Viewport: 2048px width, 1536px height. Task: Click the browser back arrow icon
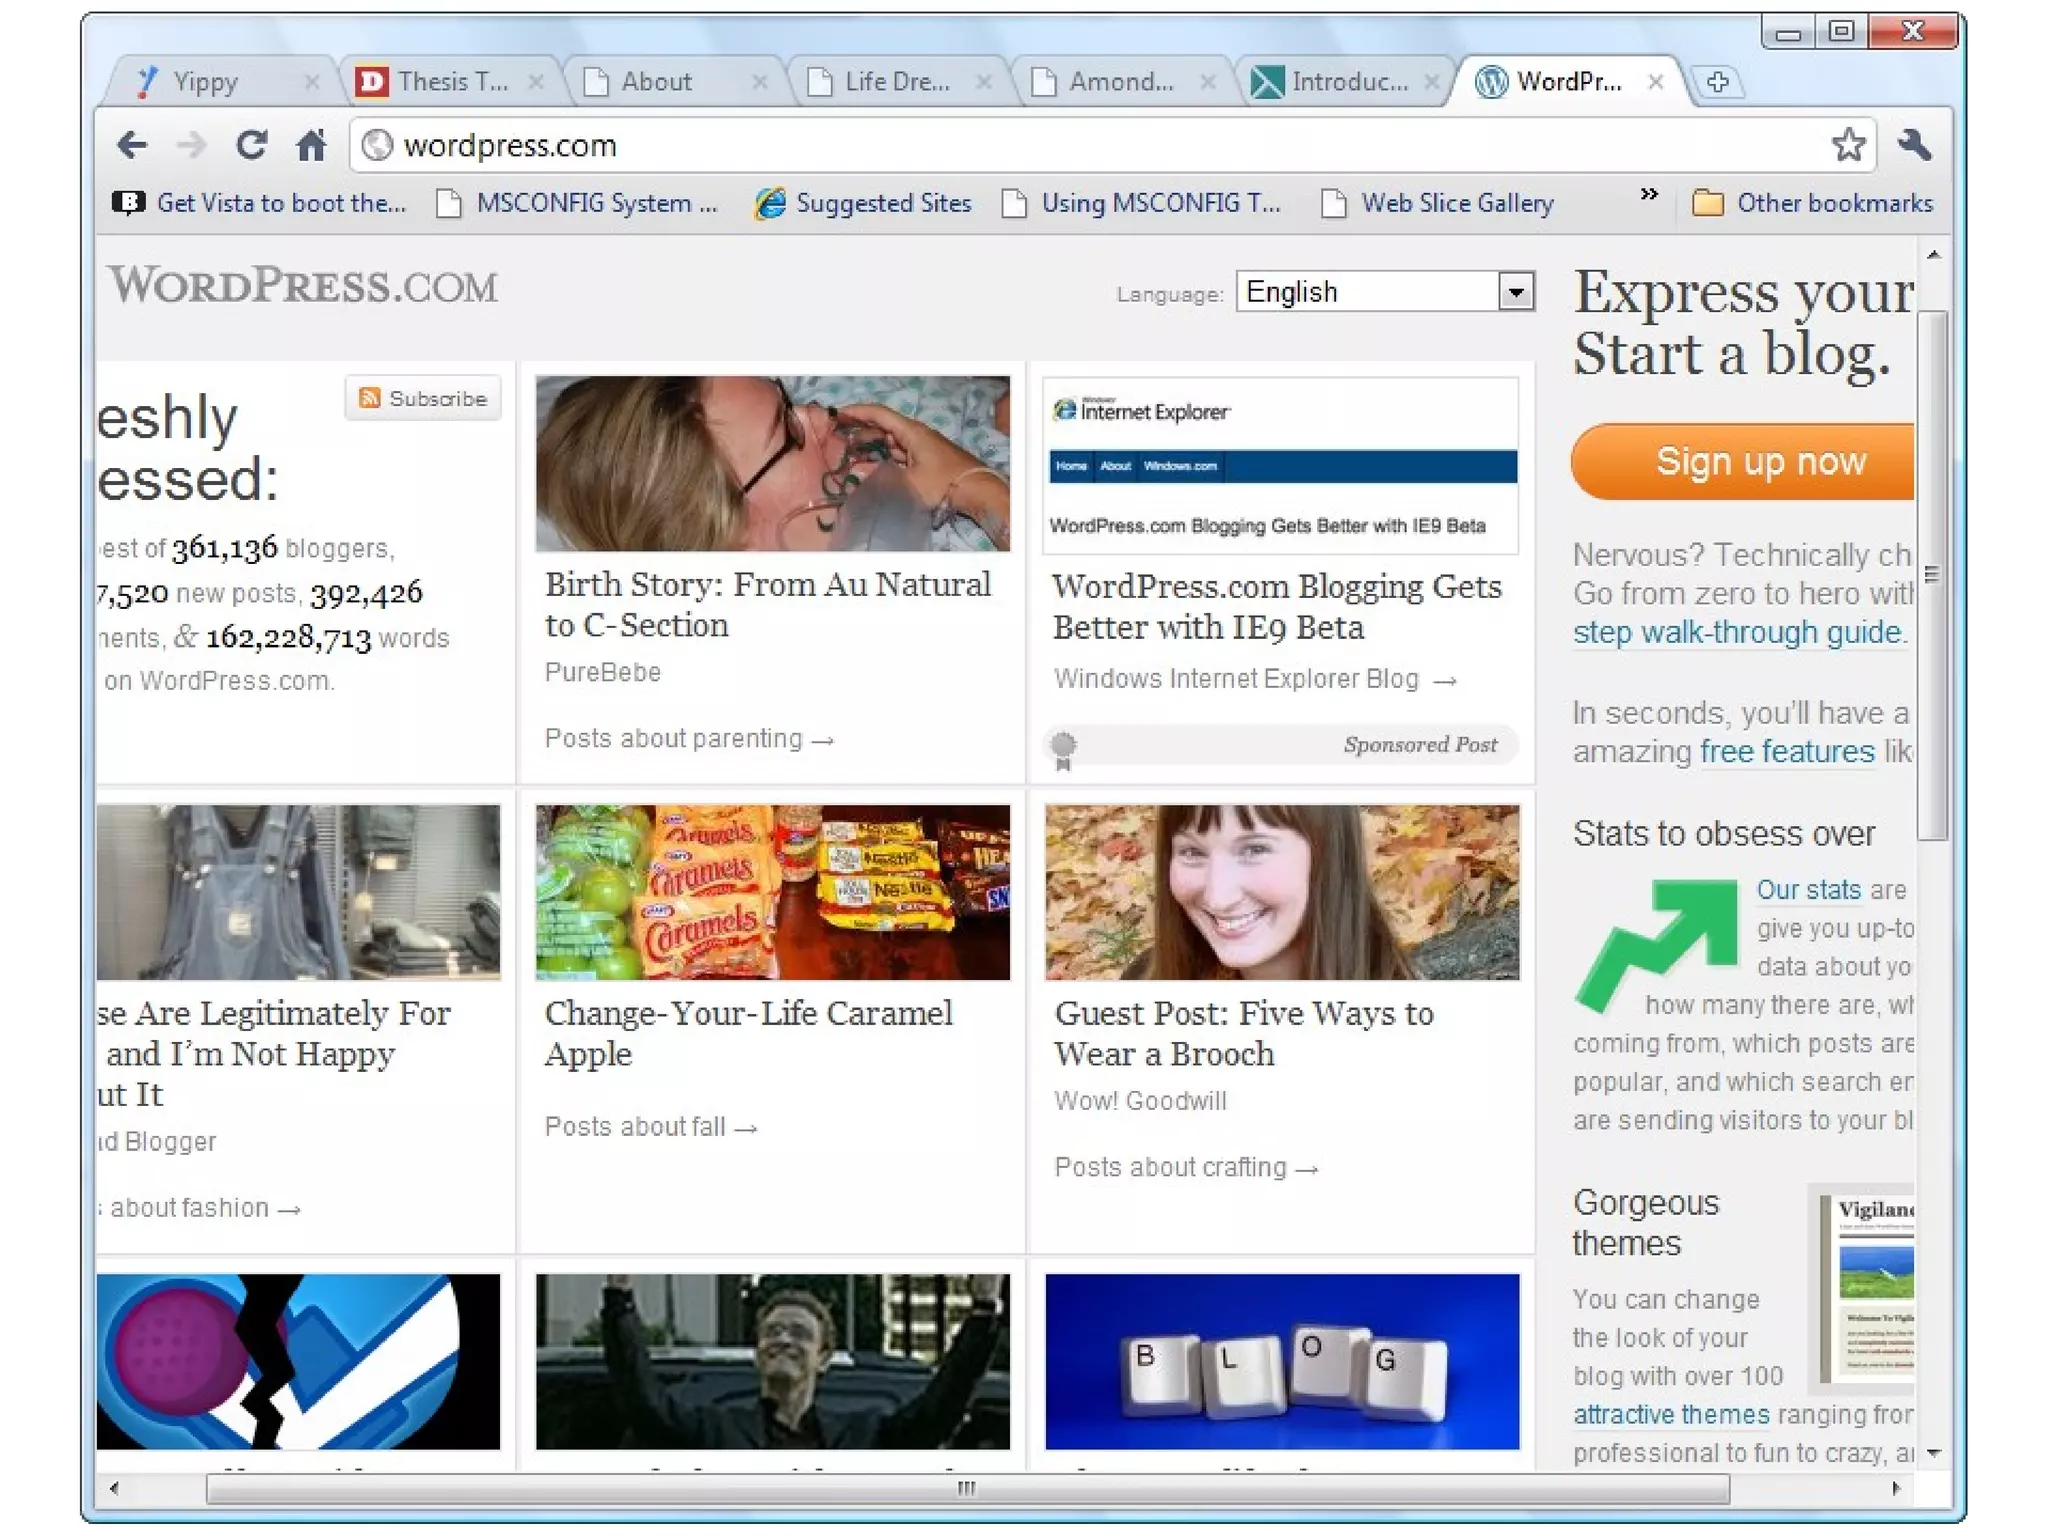[x=132, y=146]
